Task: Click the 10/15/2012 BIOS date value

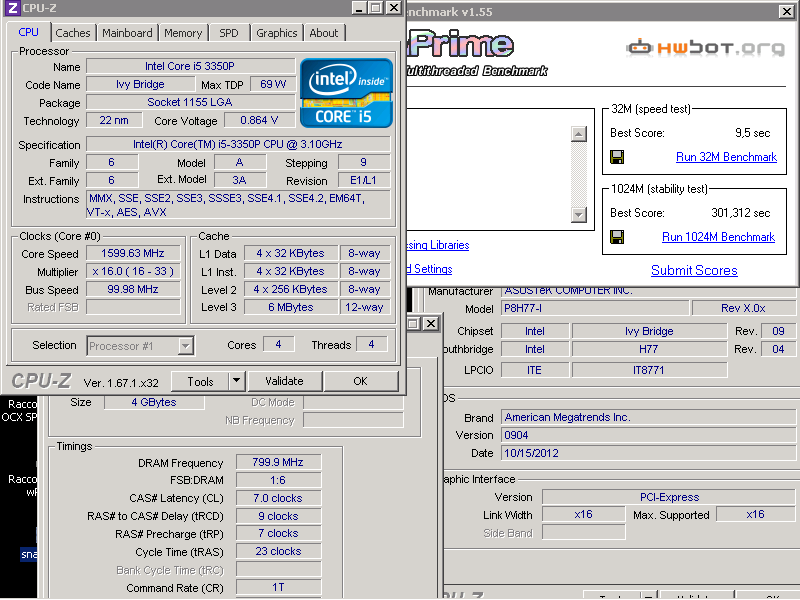Action: [x=648, y=453]
